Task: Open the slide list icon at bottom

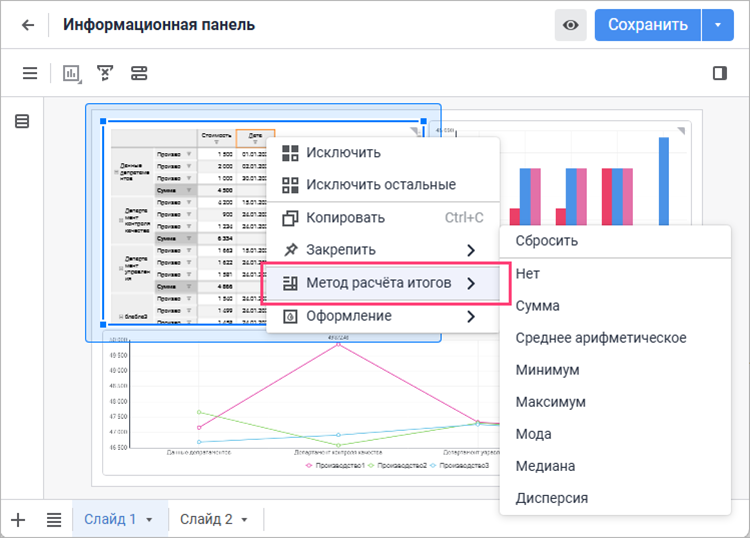Action: click(x=54, y=519)
